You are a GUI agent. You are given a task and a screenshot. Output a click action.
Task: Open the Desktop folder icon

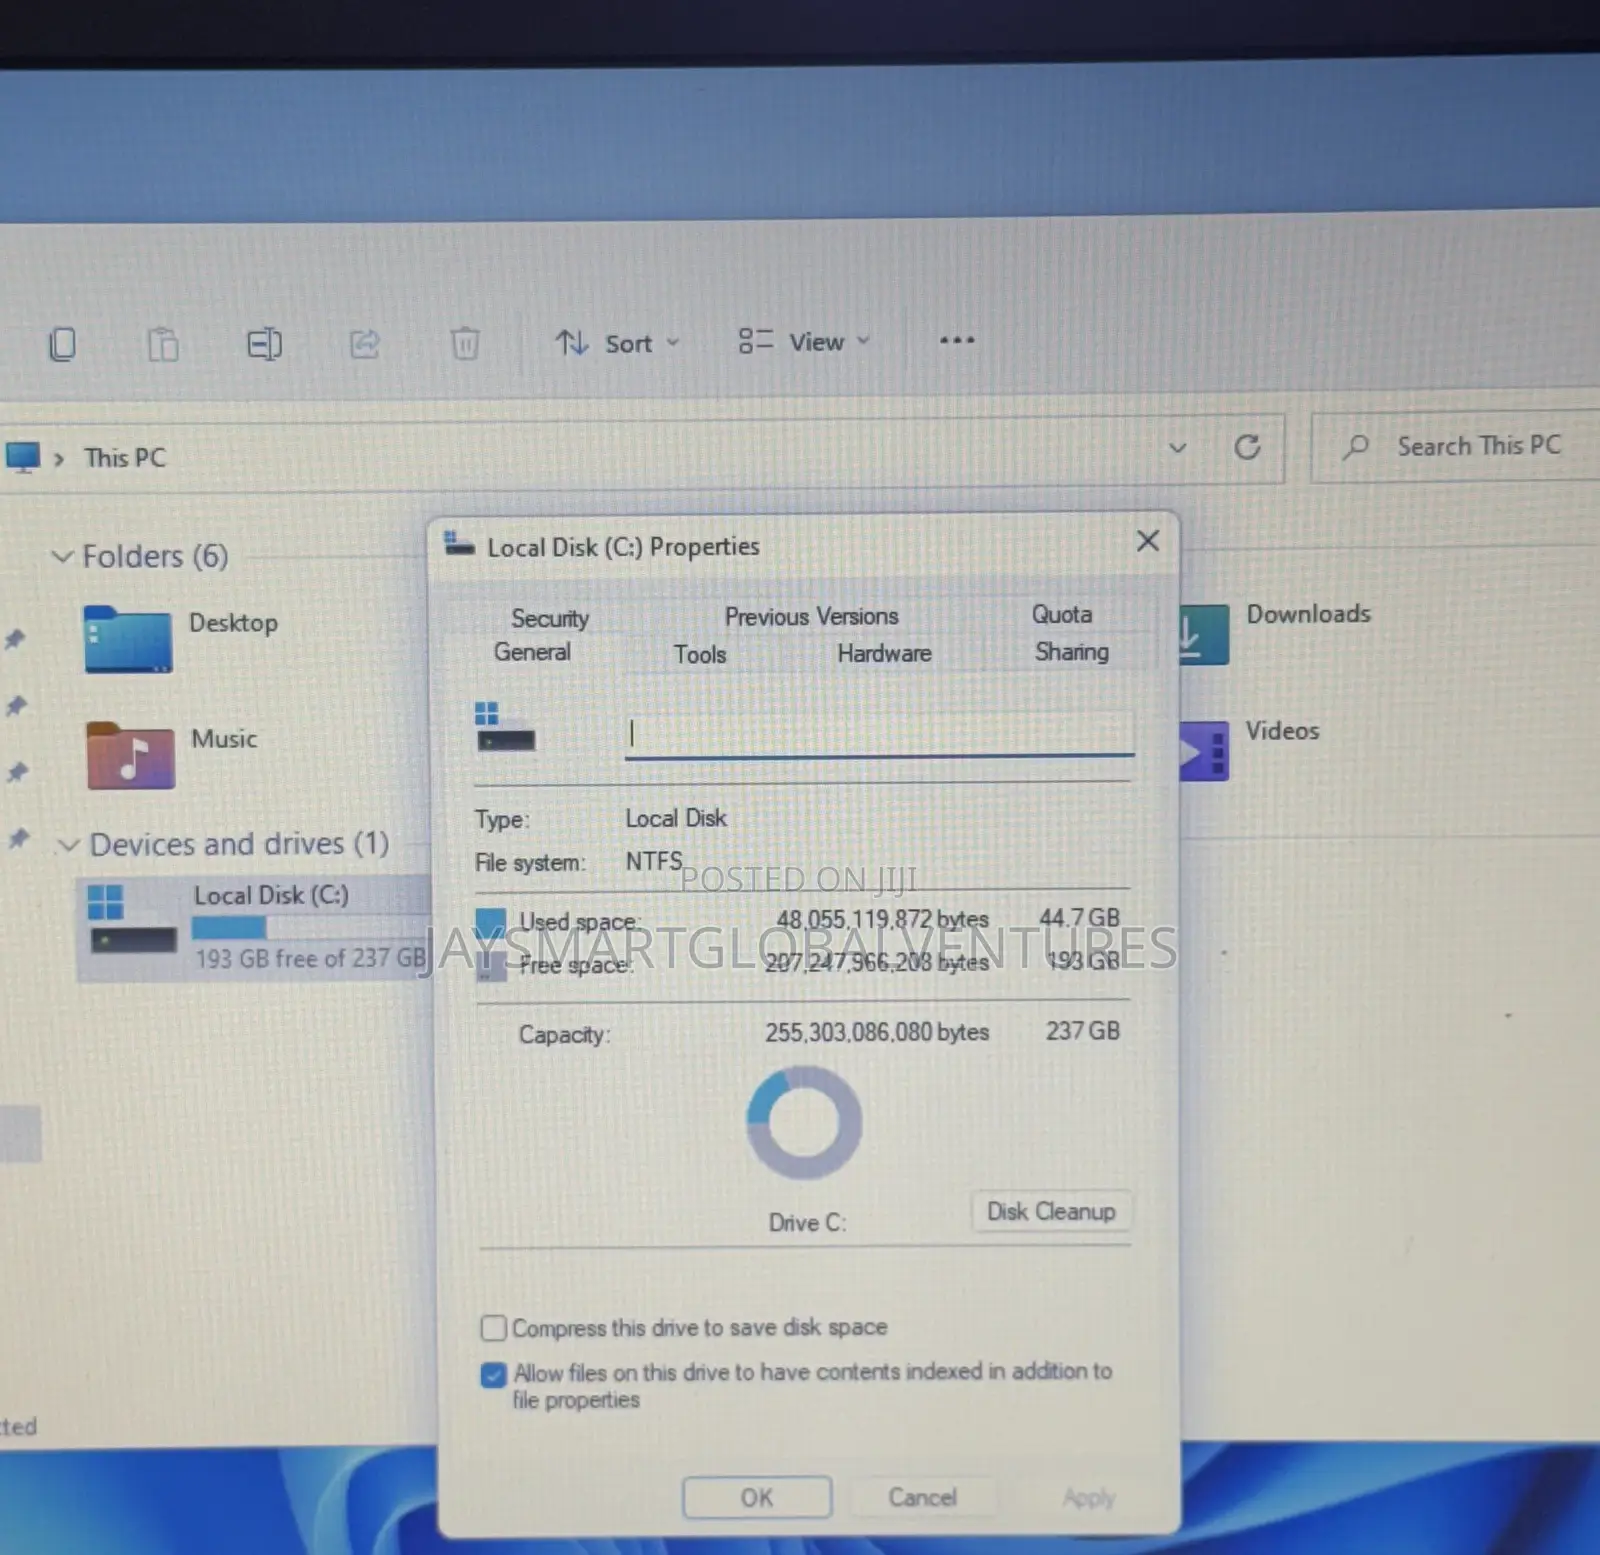128,640
